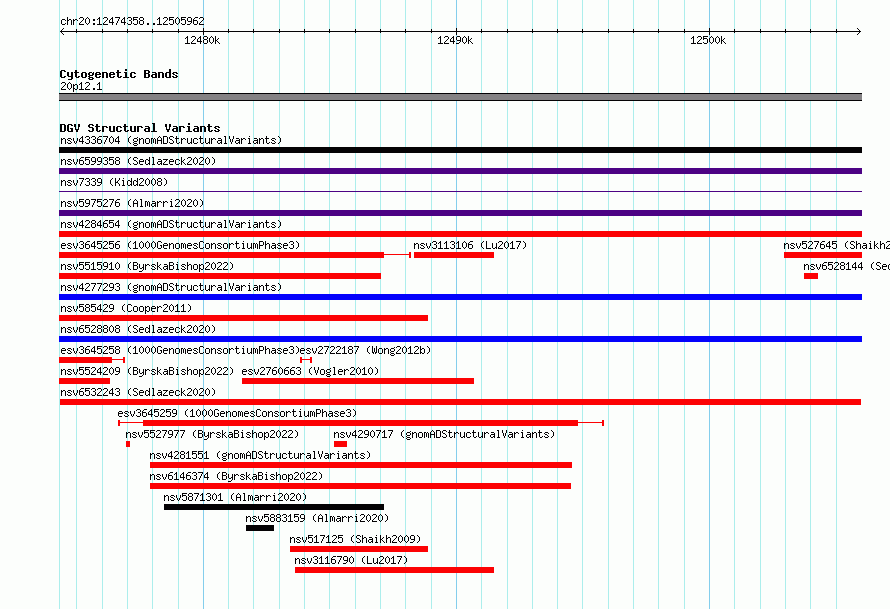Click the red bar under esv2760663
The height and width of the screenshot is (609, 890).
click(x=358, y=381)
